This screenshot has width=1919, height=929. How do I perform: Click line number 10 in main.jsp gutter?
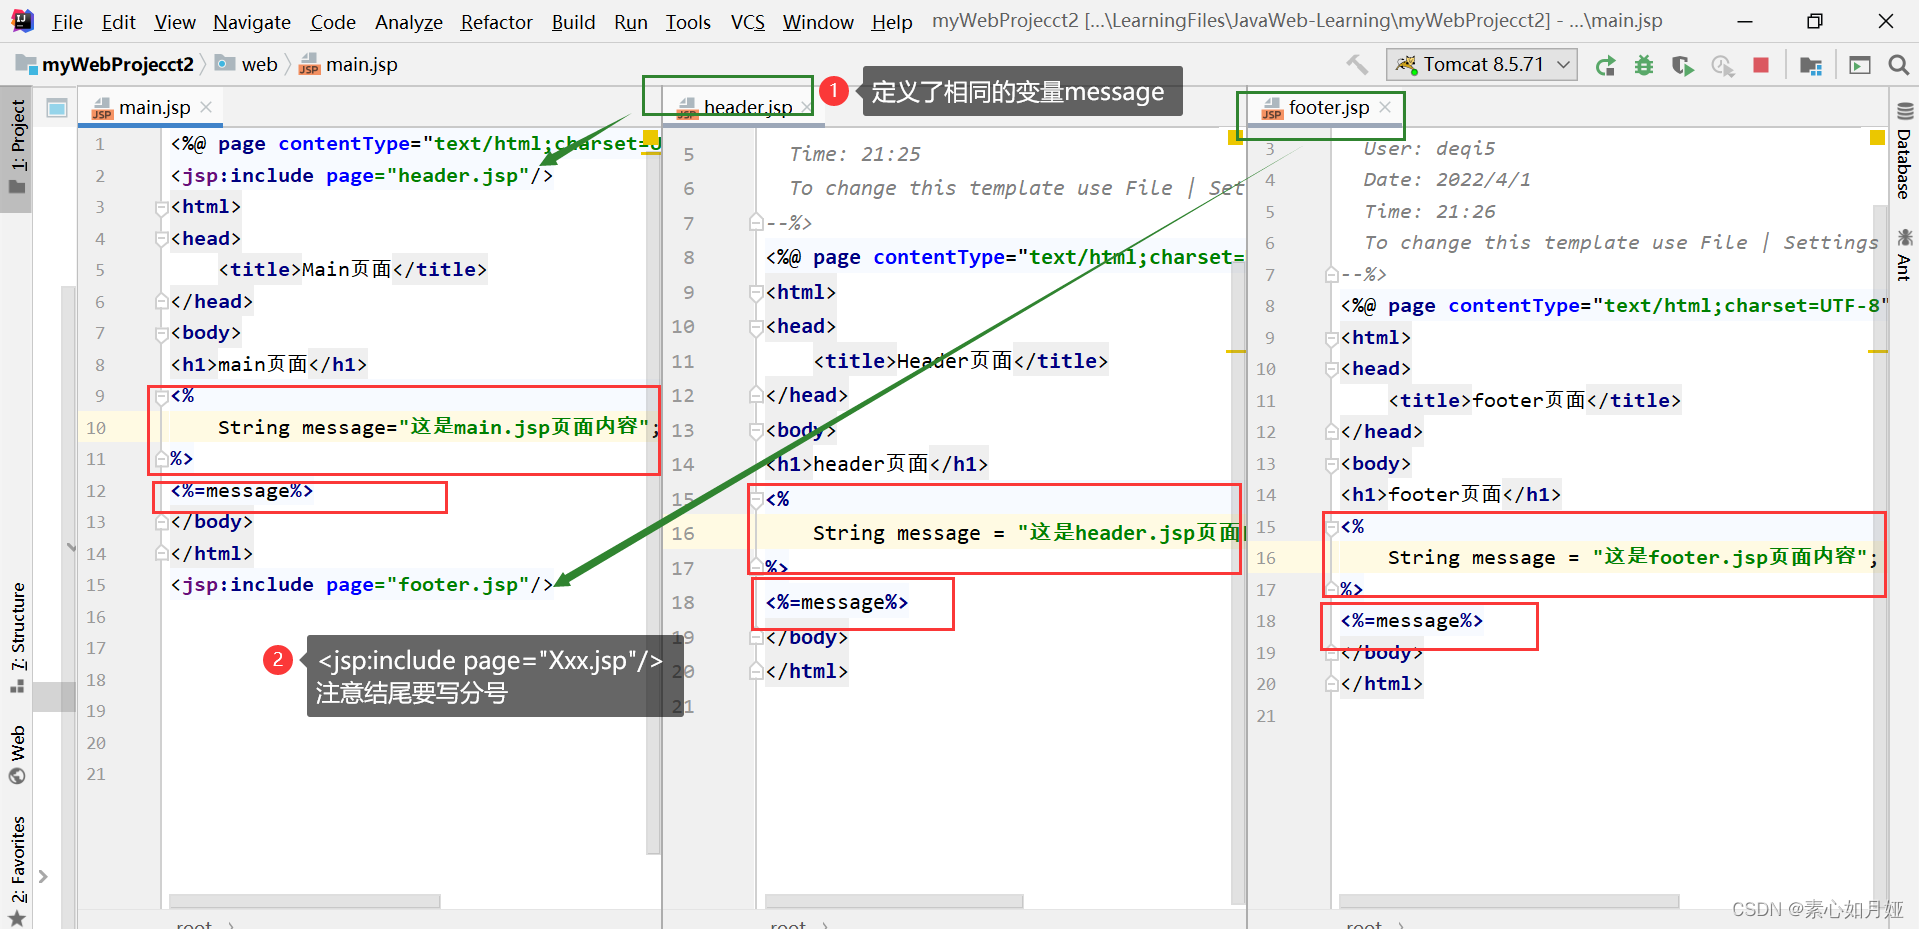click(96, 428)
